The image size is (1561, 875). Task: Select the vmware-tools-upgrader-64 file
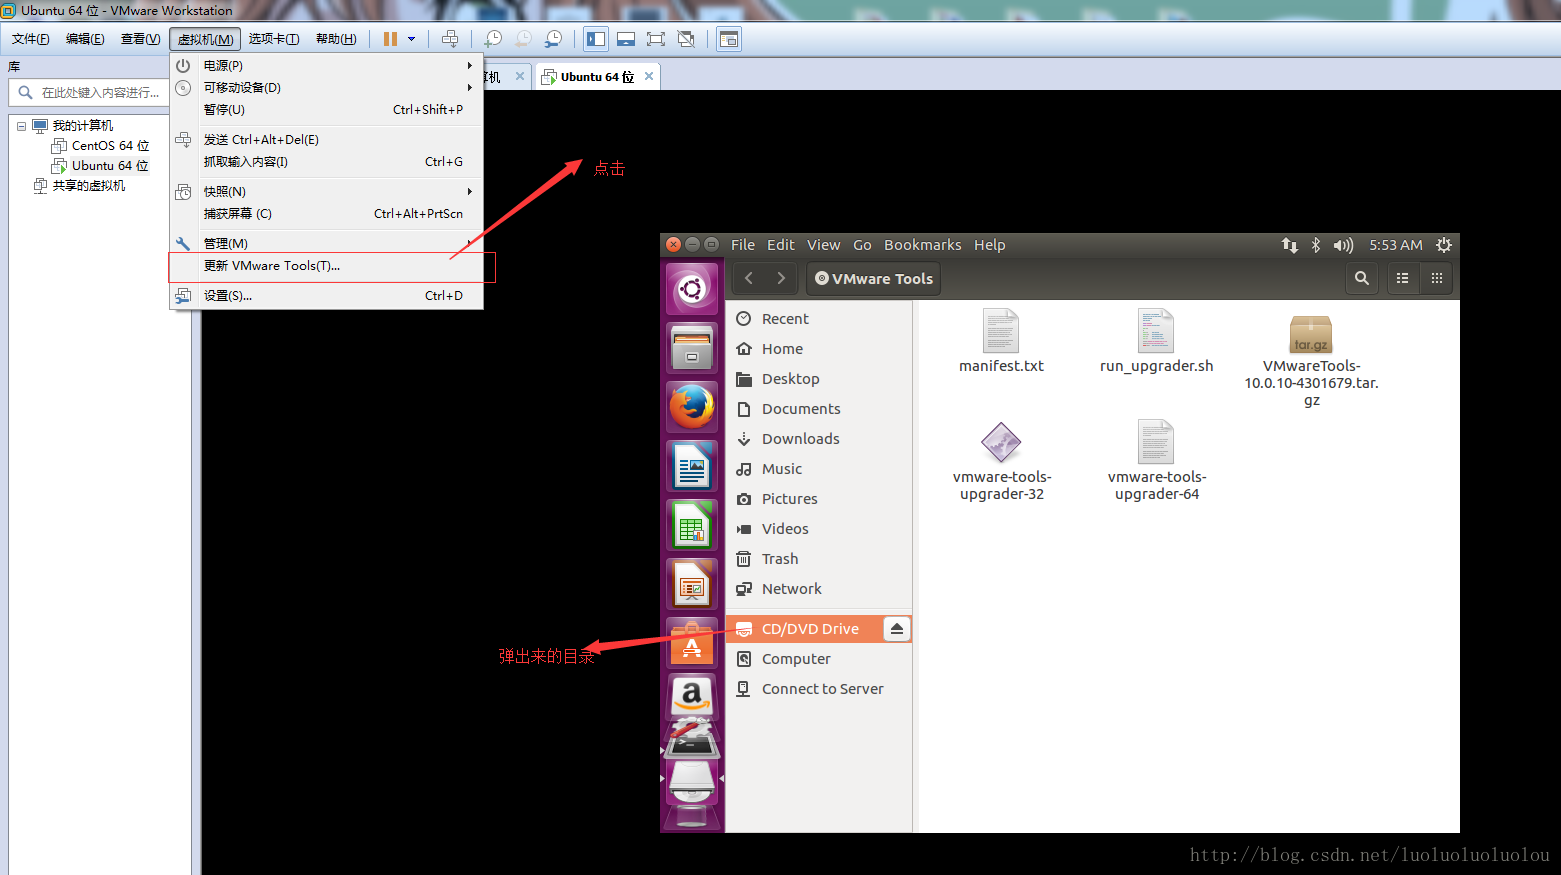tap(1156, 461)
